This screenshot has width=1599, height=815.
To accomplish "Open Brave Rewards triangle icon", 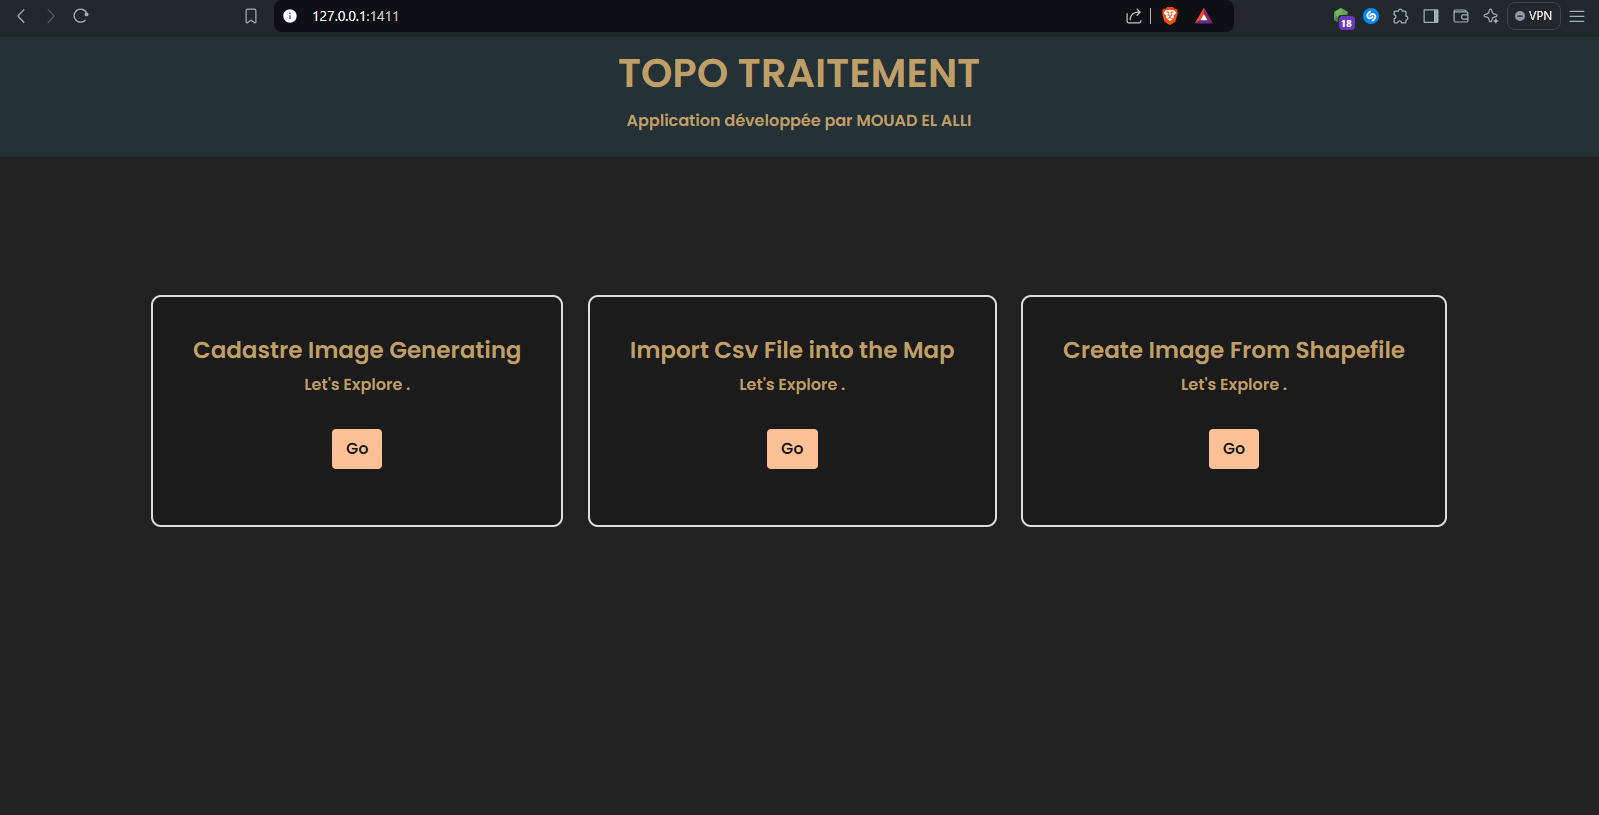I will [1204, 16].
